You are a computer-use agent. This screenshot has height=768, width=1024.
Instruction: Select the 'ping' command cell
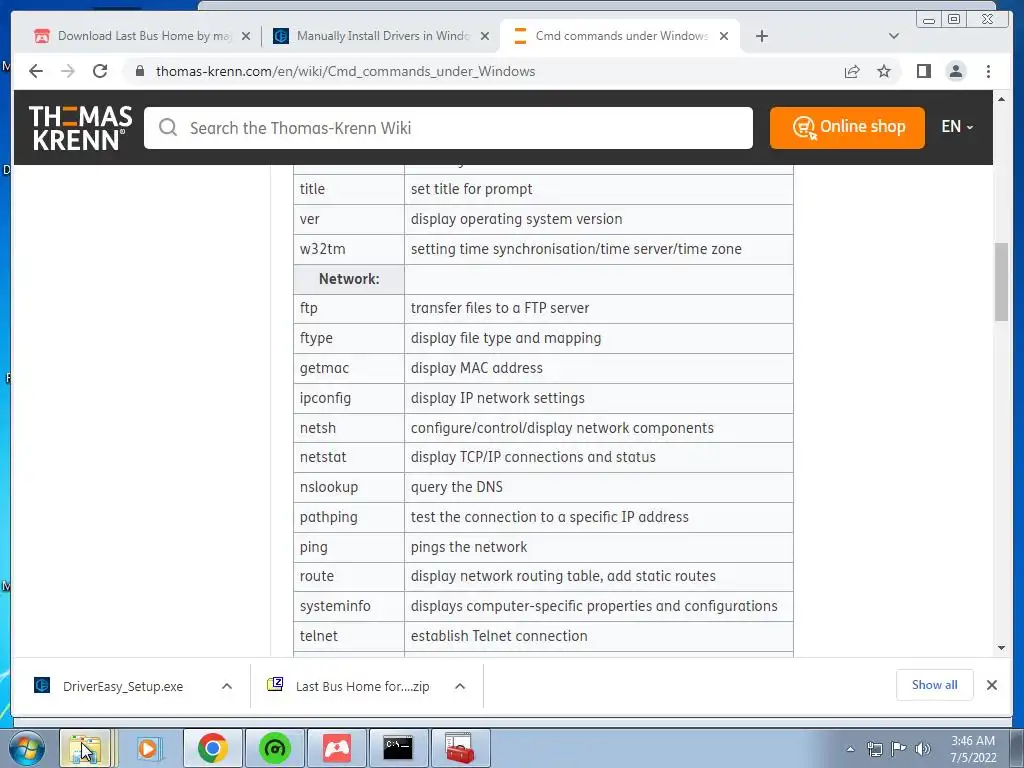pos(349,547)
